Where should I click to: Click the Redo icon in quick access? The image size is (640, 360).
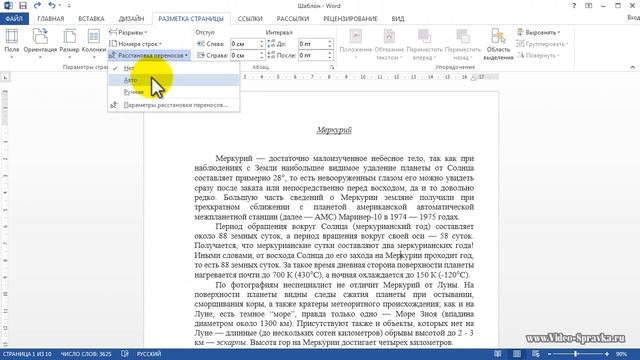click(38, 6)
